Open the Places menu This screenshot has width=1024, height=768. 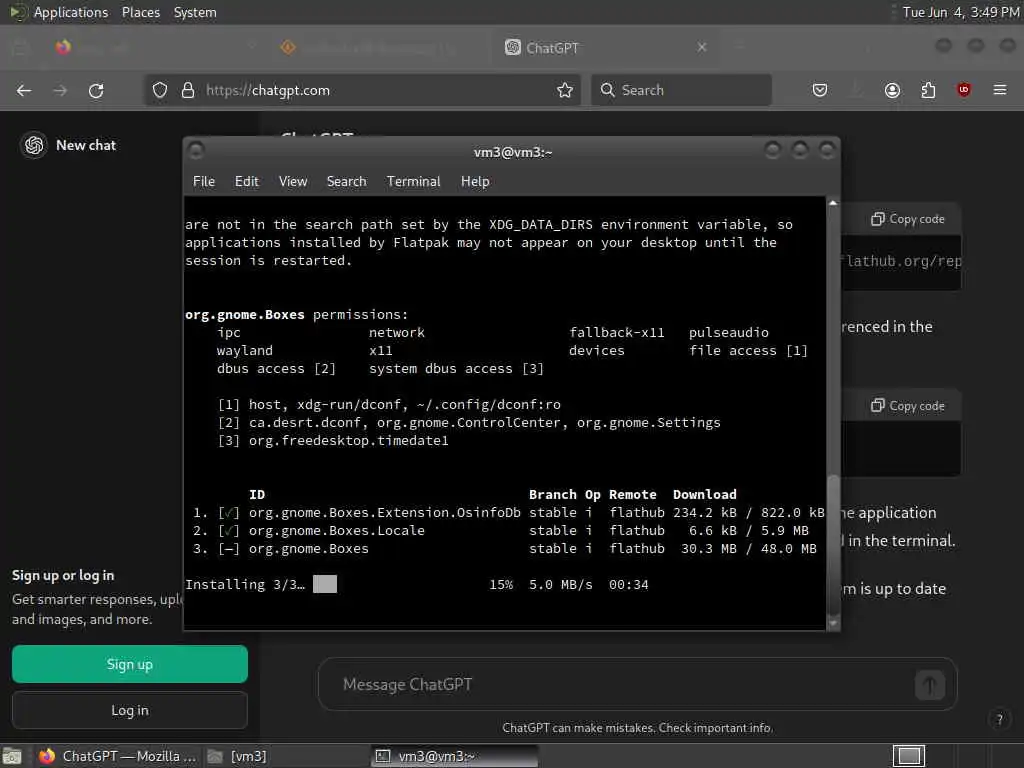(x=141, y=12)
